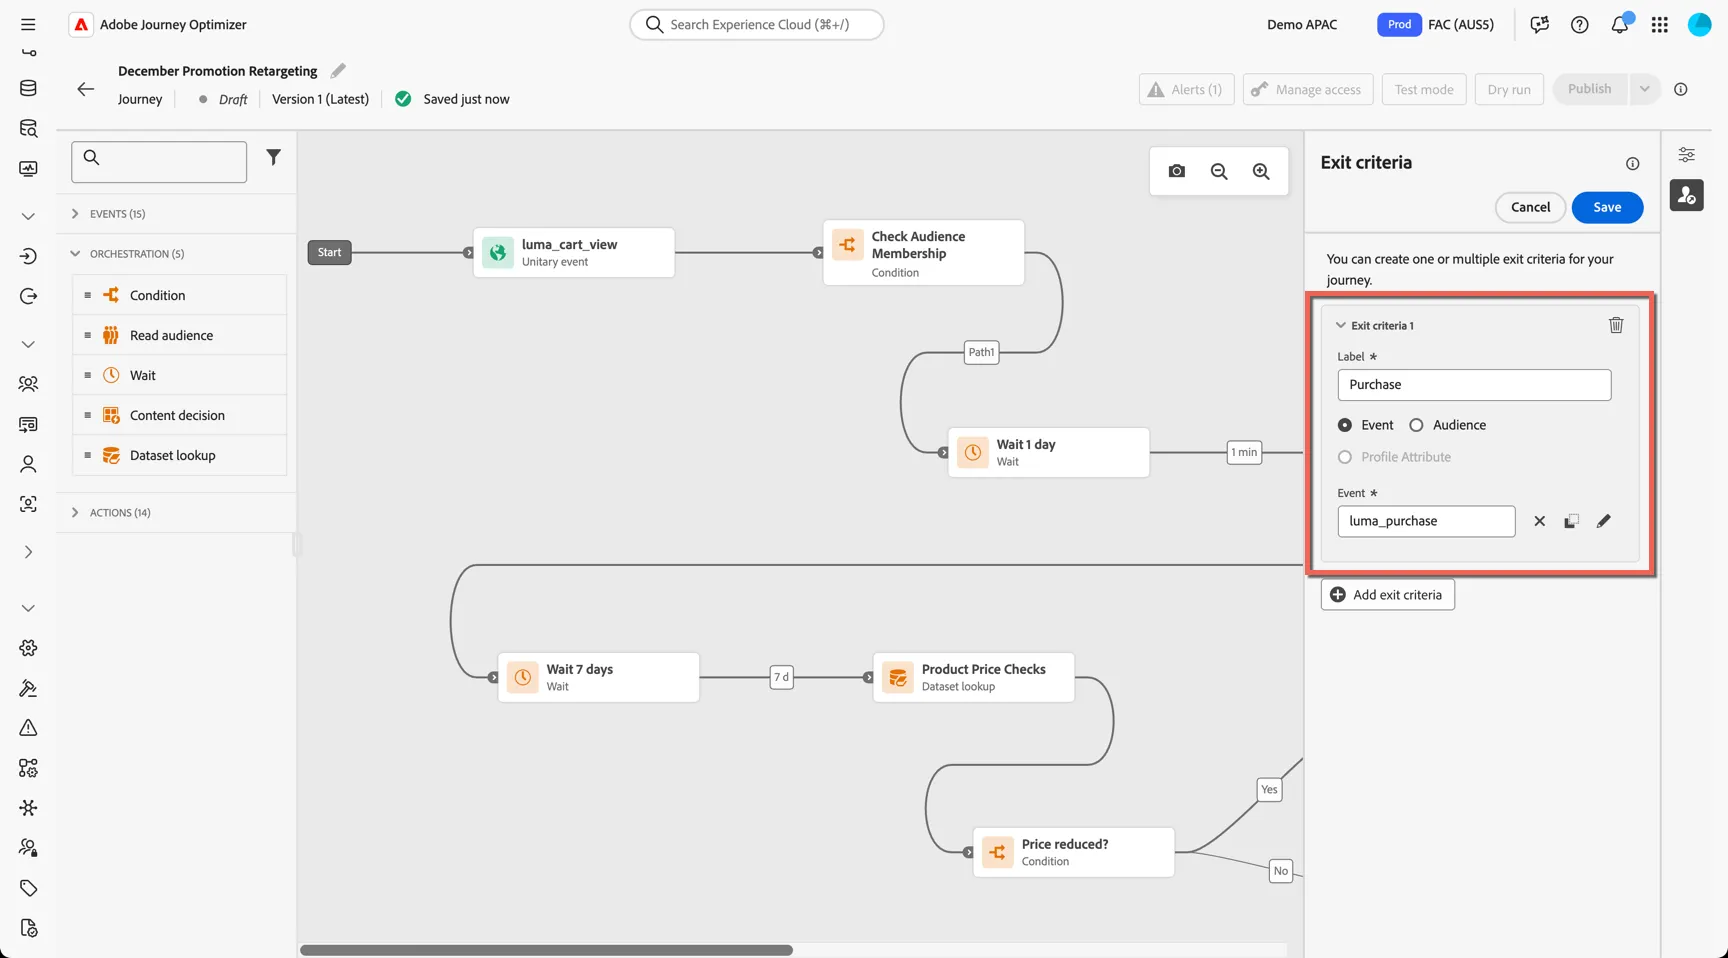
Task: Select the Dataset lookup activity
Action: (180, 455)
